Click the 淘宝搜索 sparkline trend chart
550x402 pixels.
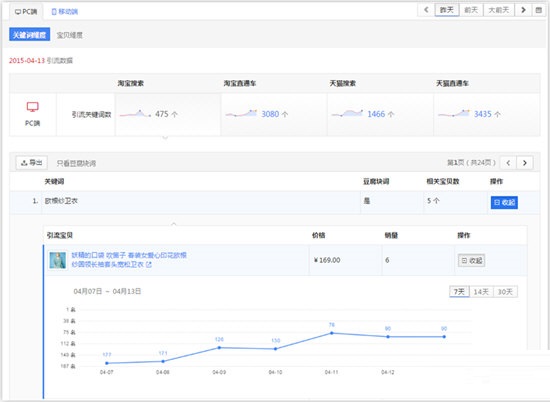tap(135, 113)
